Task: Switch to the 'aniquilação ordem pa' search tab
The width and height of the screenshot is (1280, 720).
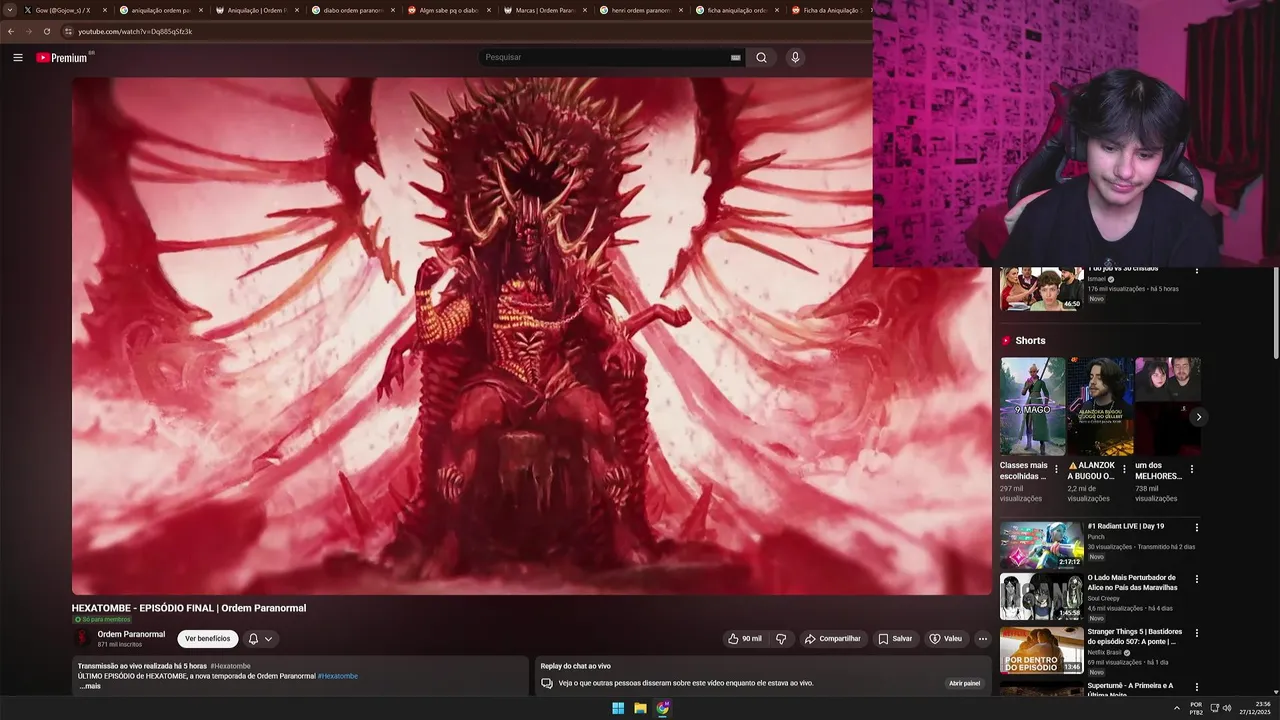Action: coord(161,10)
